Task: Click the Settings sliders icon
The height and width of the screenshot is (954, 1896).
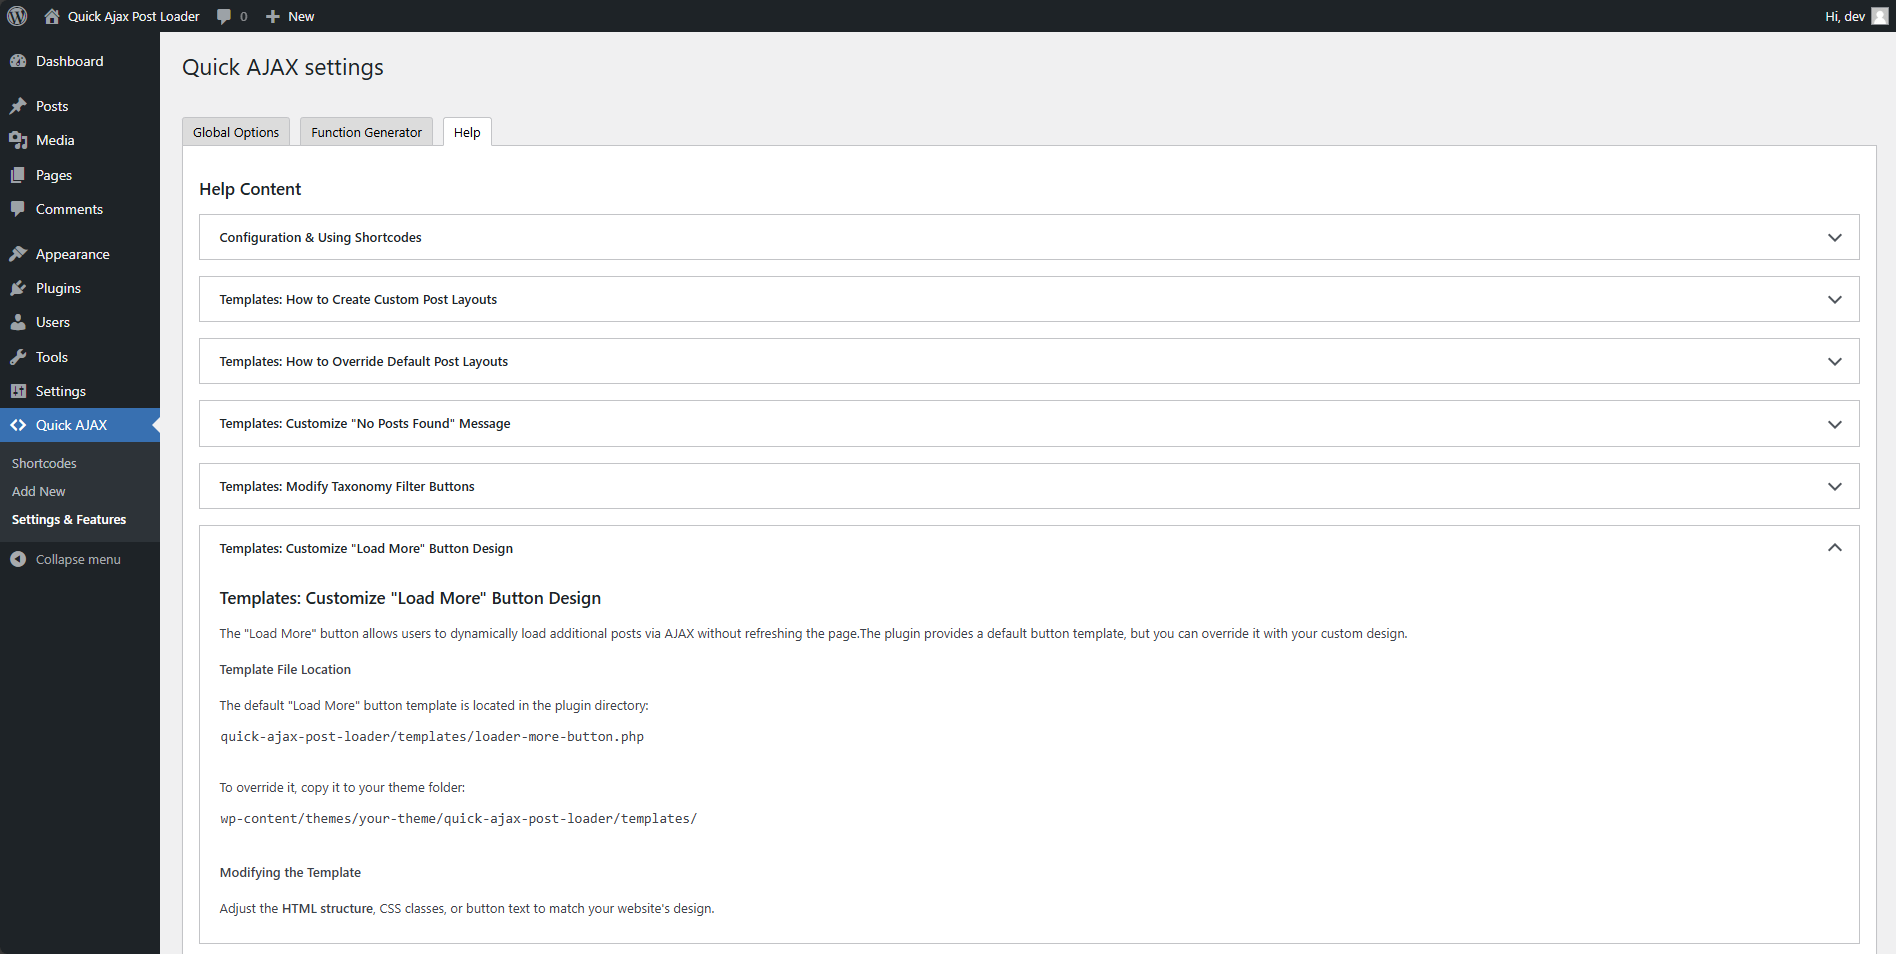Action: 18,391
